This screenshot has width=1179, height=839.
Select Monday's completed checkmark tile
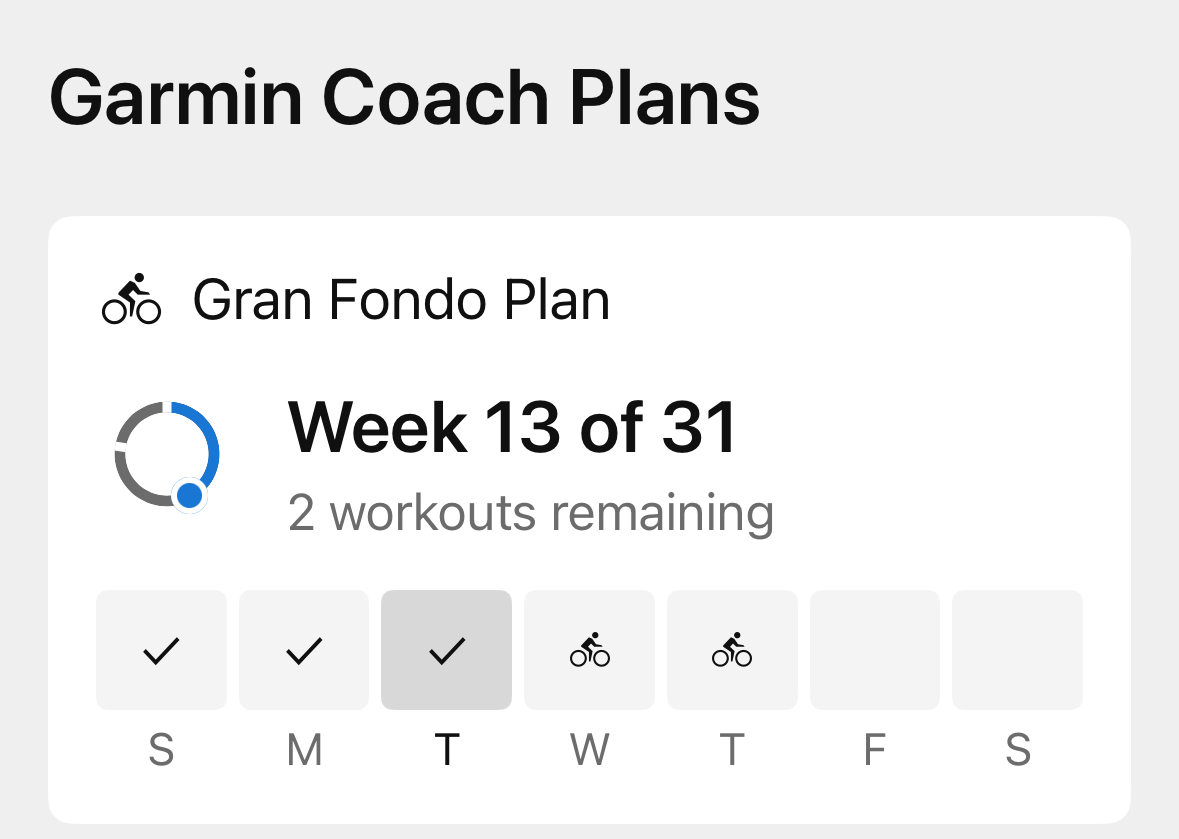point(304,650)
